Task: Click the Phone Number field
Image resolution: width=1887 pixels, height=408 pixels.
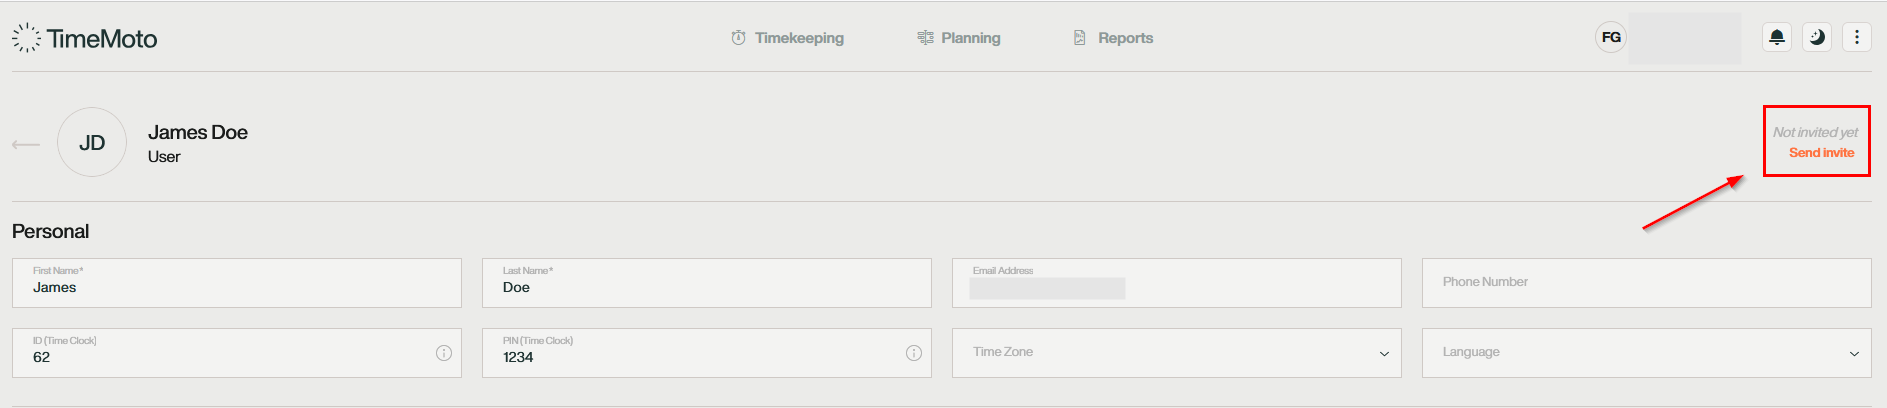Action: pyautogui.click(x=1646, y=283)
